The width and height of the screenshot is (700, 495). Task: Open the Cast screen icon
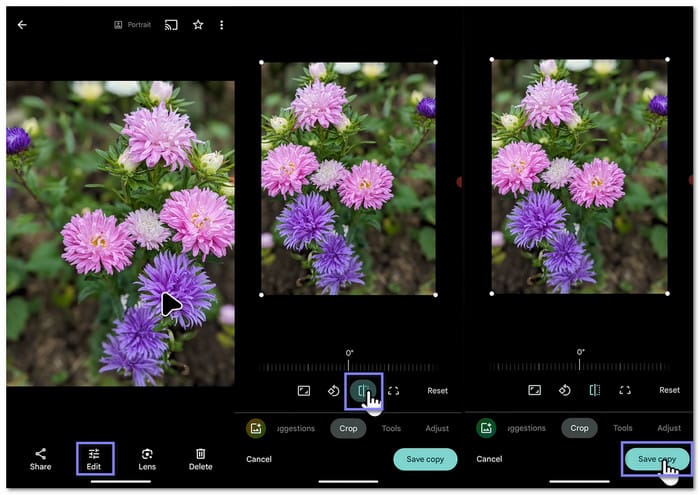(x=171, y=25)
